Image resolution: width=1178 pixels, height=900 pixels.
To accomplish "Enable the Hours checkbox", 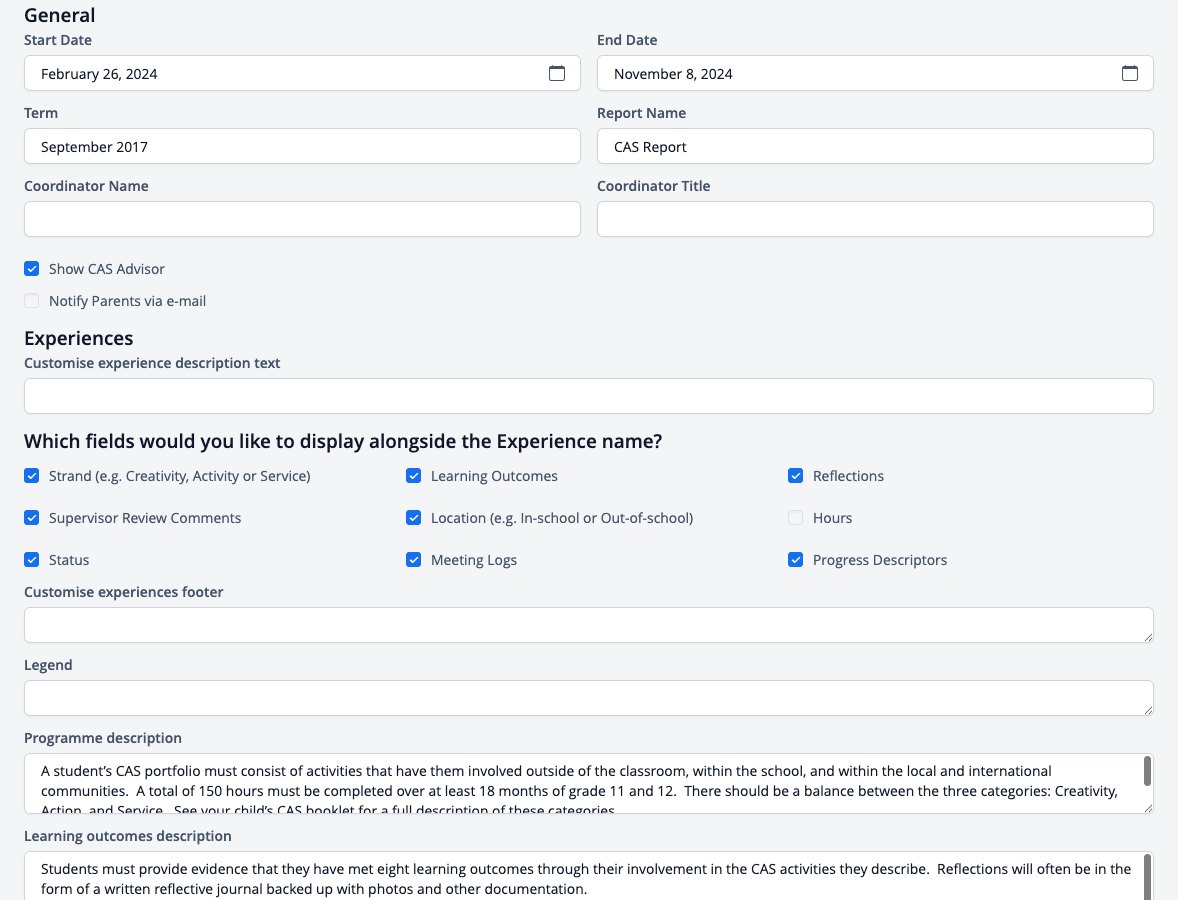I will 796,518.
